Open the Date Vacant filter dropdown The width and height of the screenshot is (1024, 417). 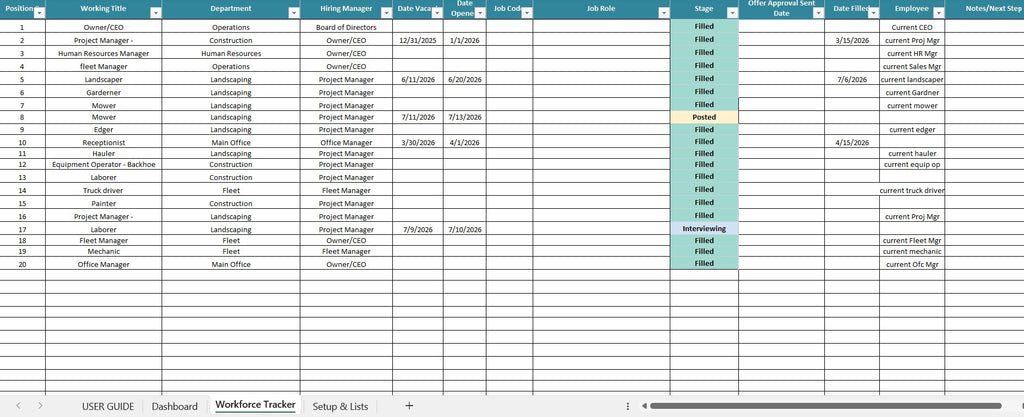(x=437, y=13)
